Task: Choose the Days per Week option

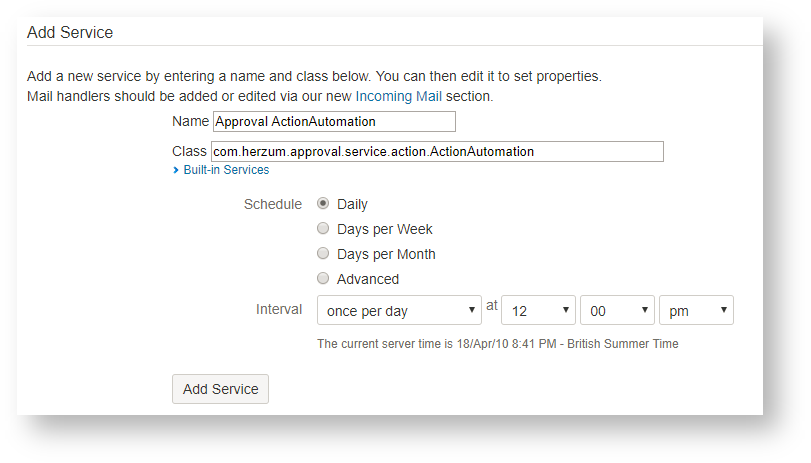Action: pos(323,228)
